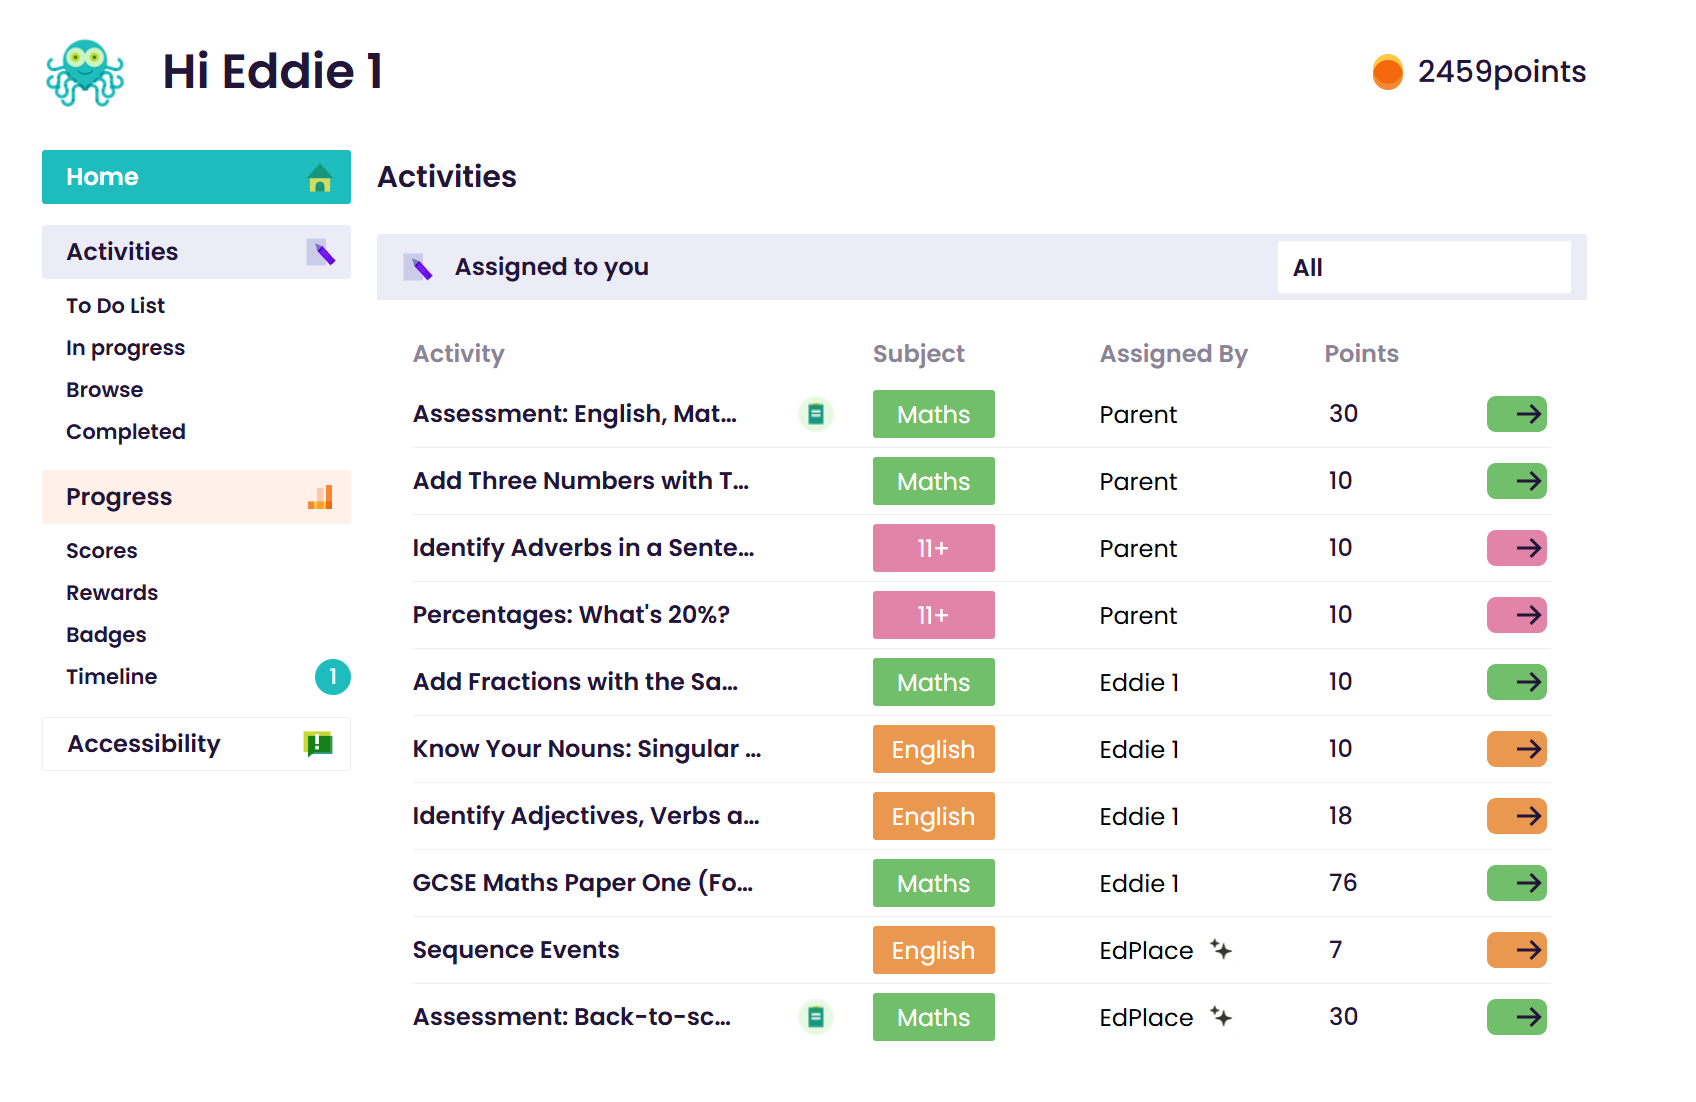The height and width of the screenshot is (1102, 1696).
Task: Click the bar chart icon on Progress
Action: (320, 497)
